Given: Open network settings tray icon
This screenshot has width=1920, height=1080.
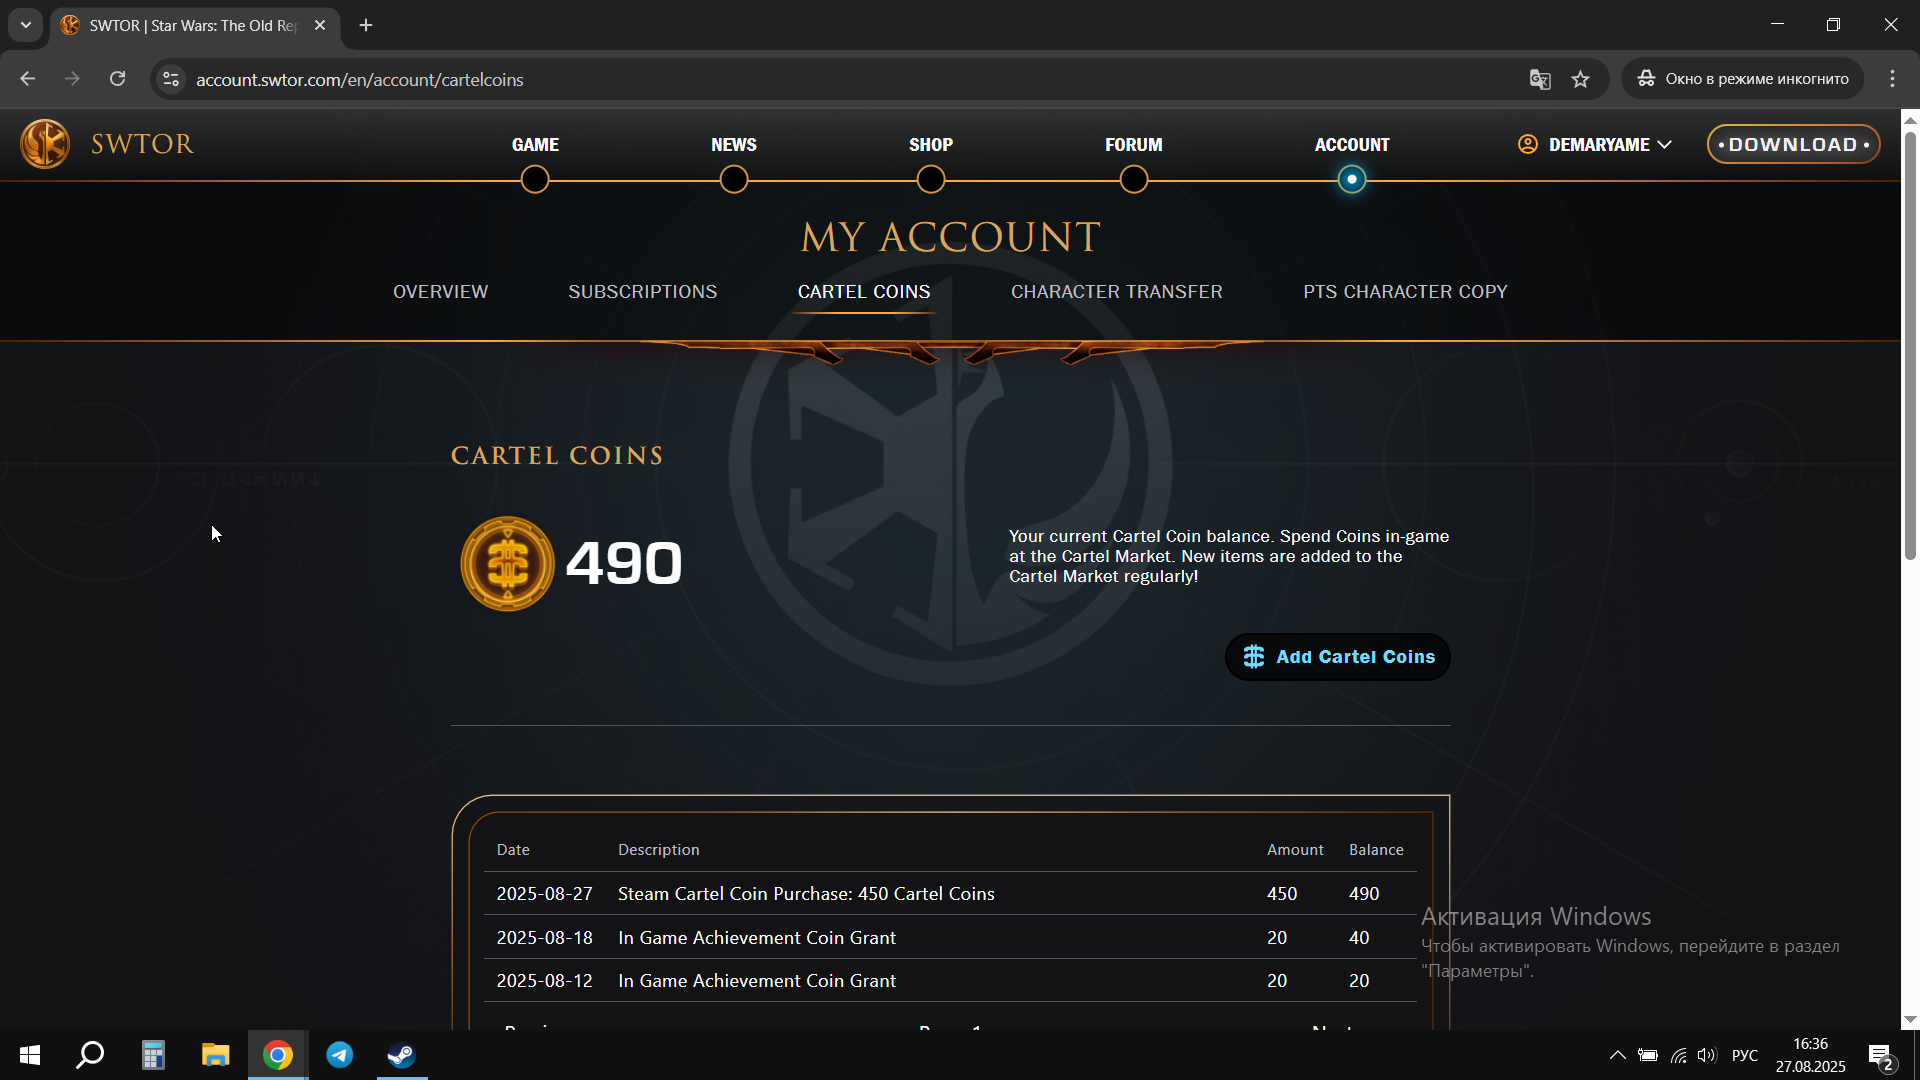Looking at the screenshot, I should click(x=1678, y=1055).
